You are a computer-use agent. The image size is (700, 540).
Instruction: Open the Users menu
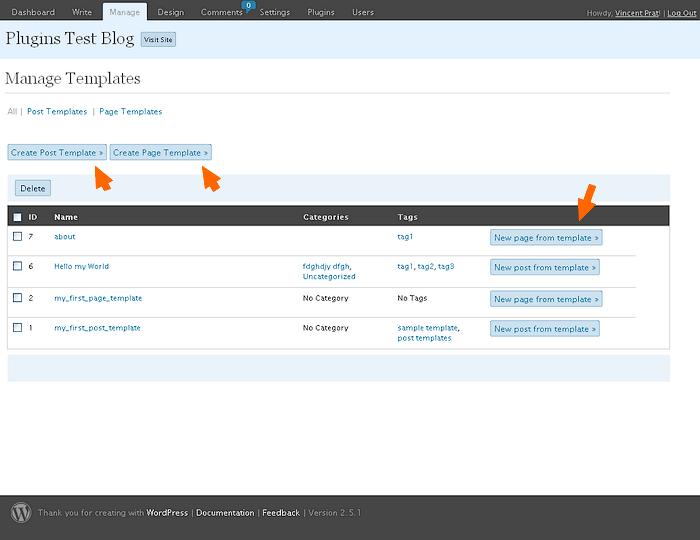pyautogui.click(x=363, y=12)
